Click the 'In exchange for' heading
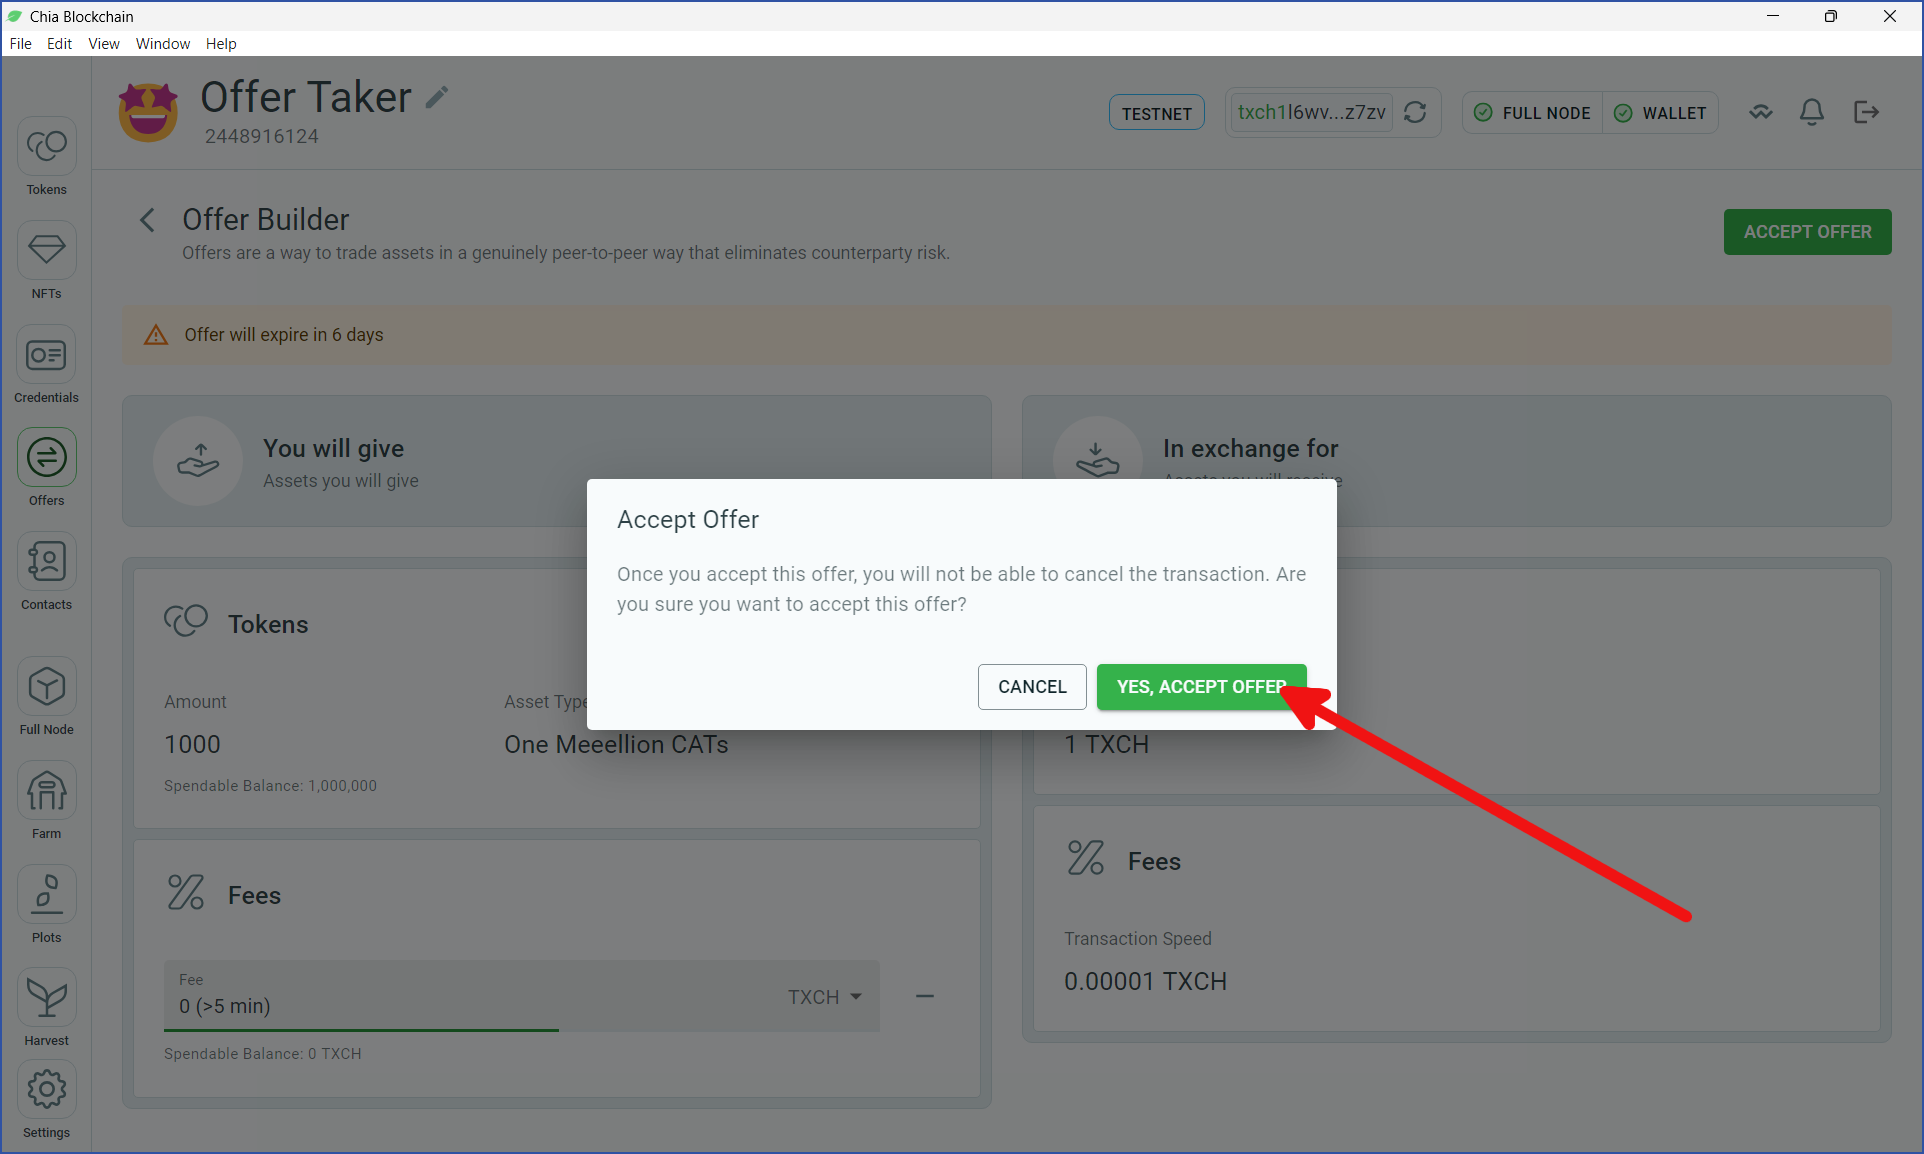The height and width of the screenshot is (1154, 1924). [1250, 448]
